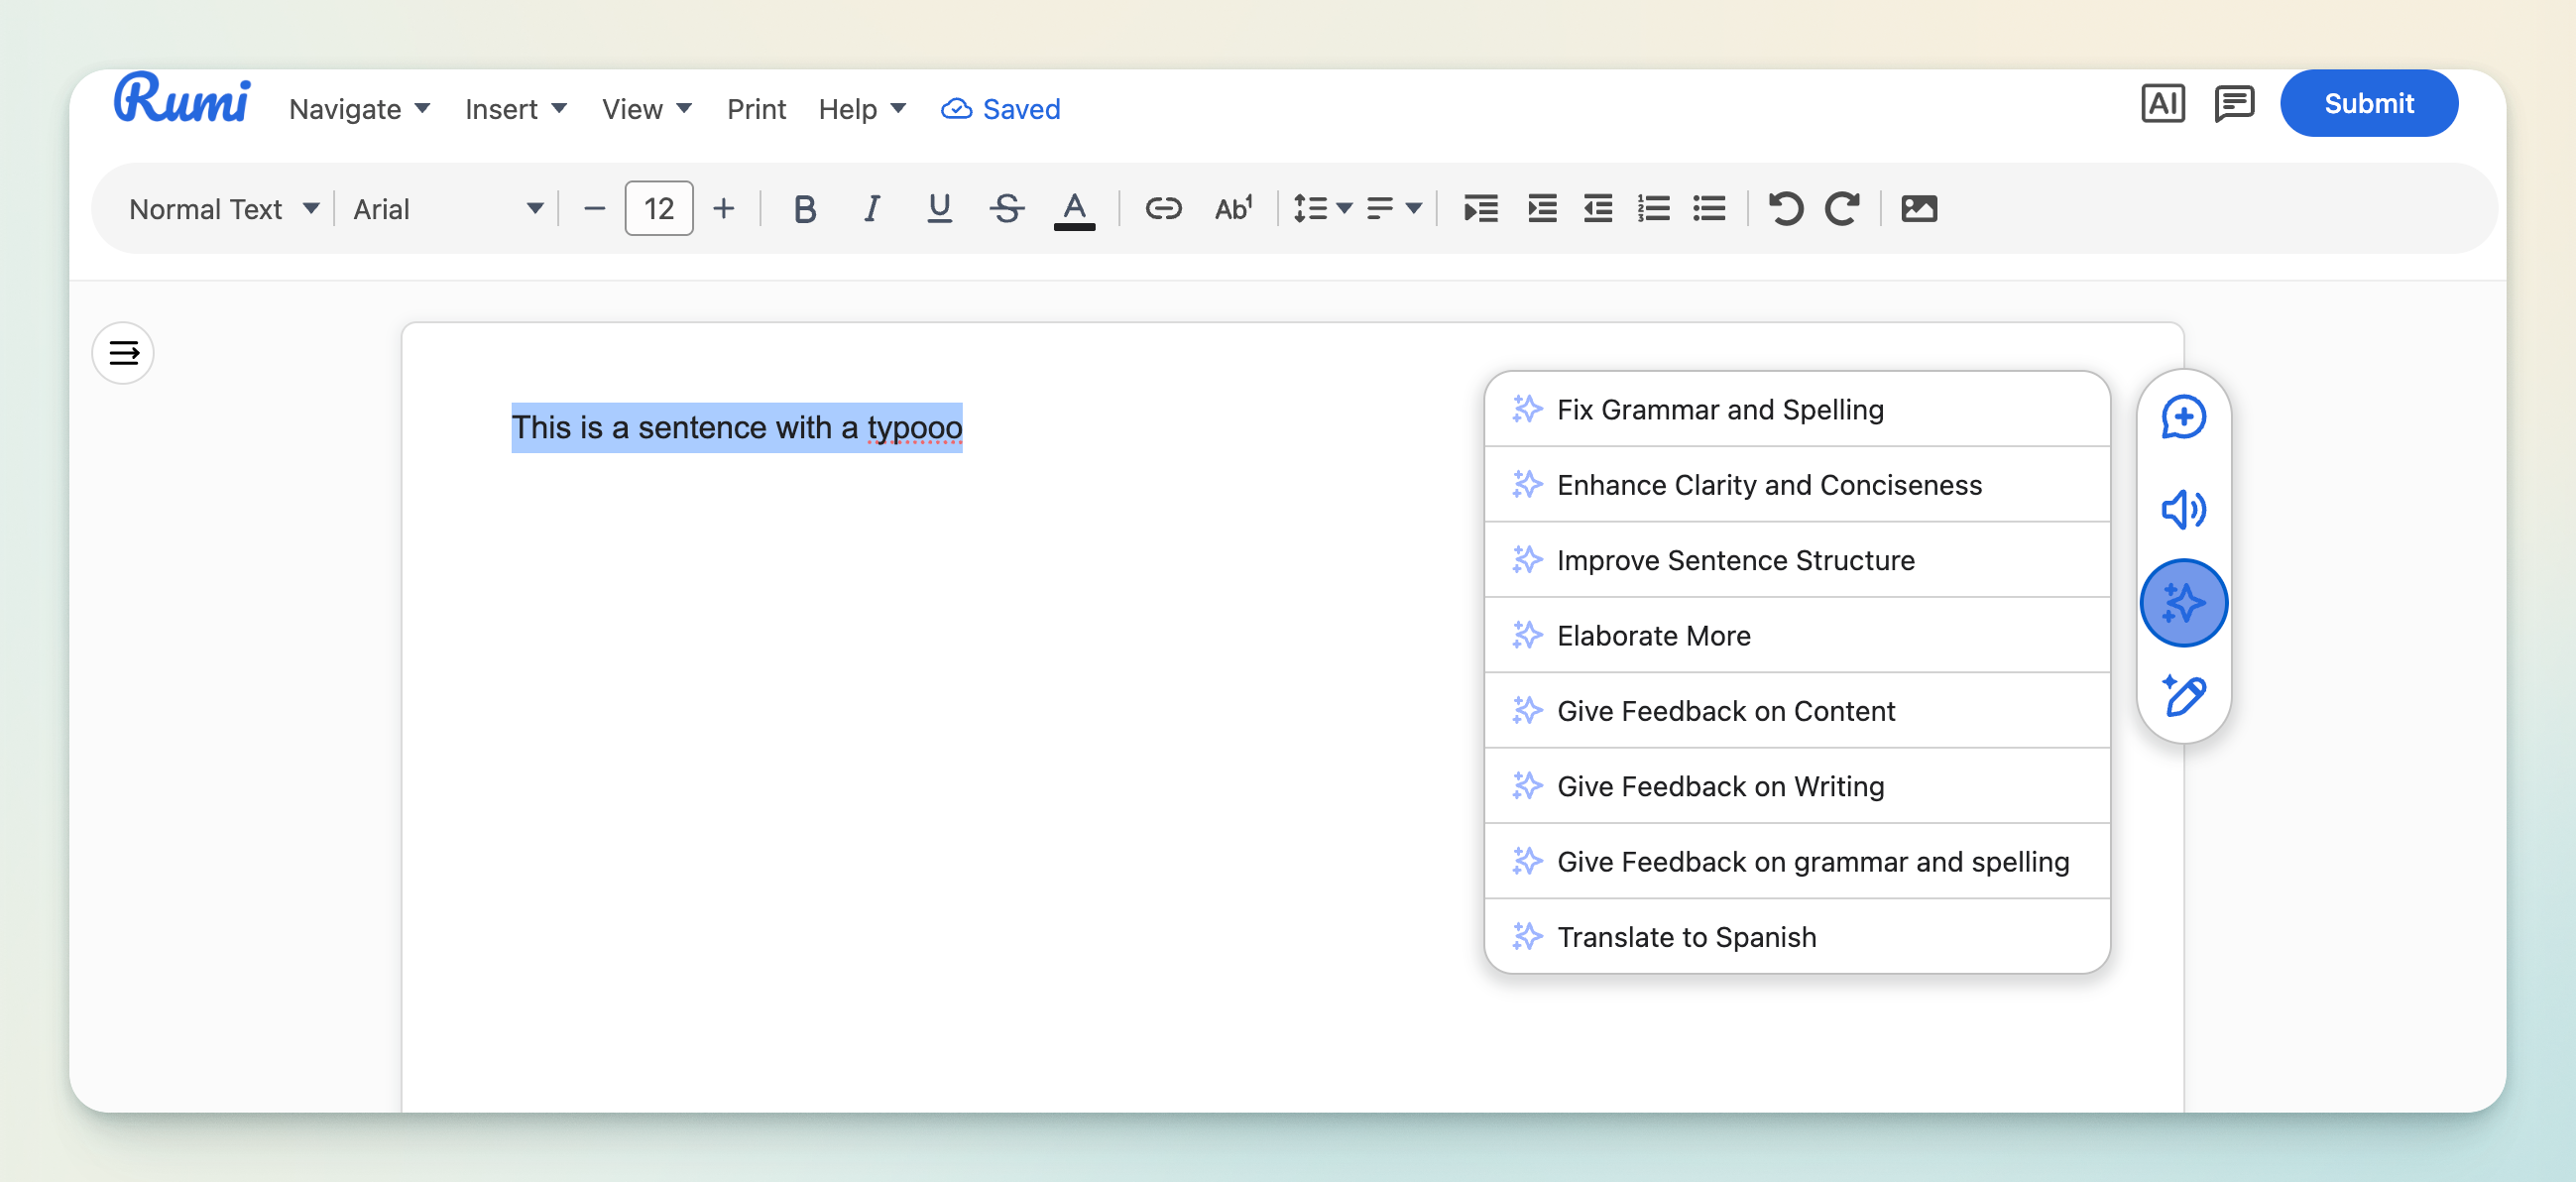Click the insert link icon
Image resolution: width=2576 pixels, height=1182 pixels.
(x=1163, y=209)
